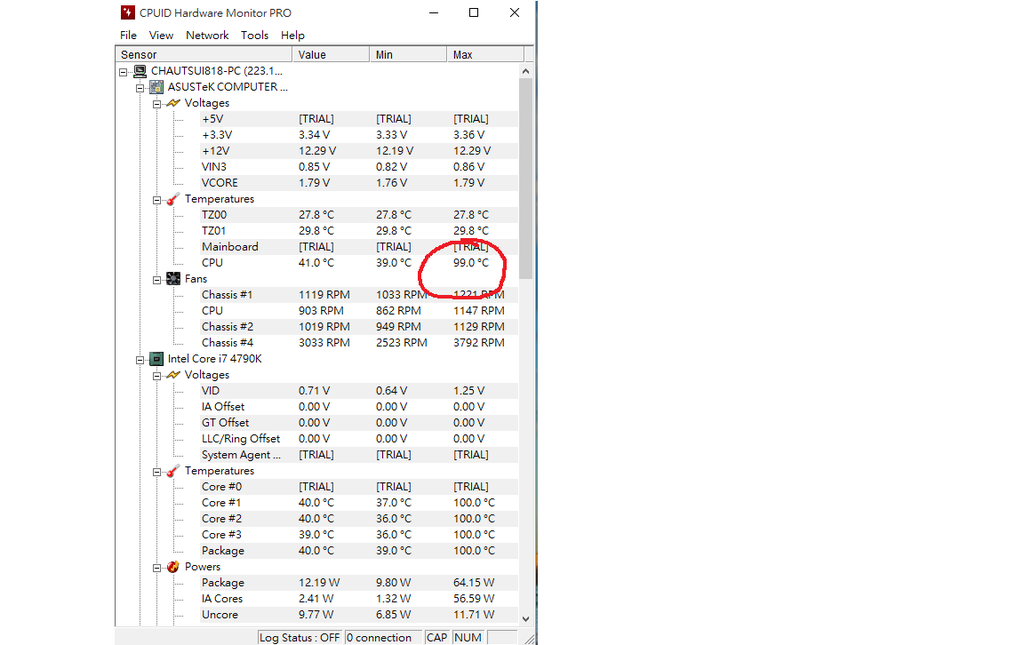Collapse the Powers section

point(157,567)
